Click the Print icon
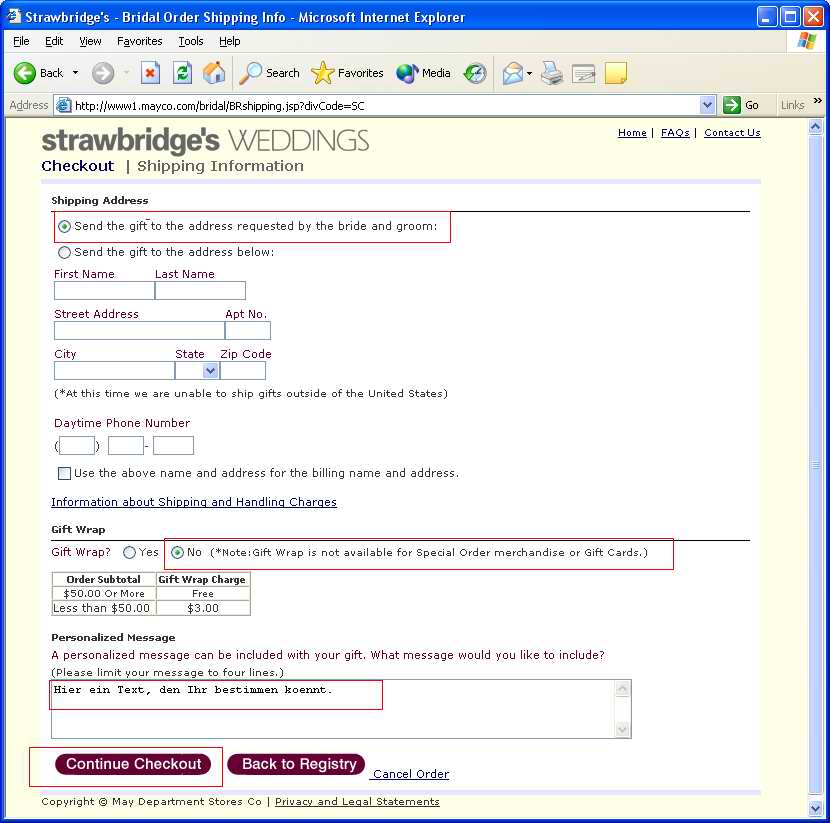 tap(552, 73)
